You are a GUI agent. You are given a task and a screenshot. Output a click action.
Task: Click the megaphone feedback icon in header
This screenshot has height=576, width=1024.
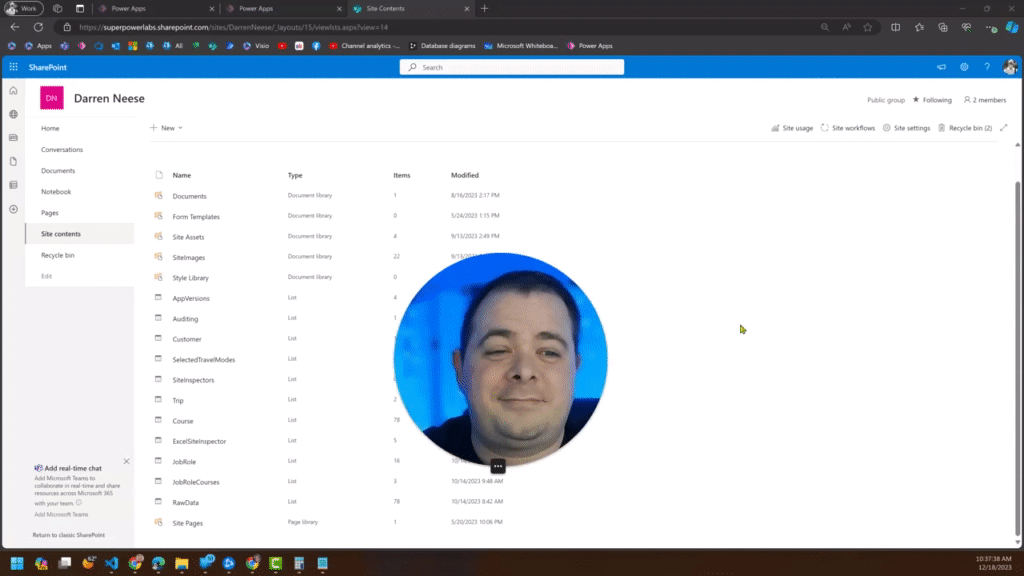point(941,67)
